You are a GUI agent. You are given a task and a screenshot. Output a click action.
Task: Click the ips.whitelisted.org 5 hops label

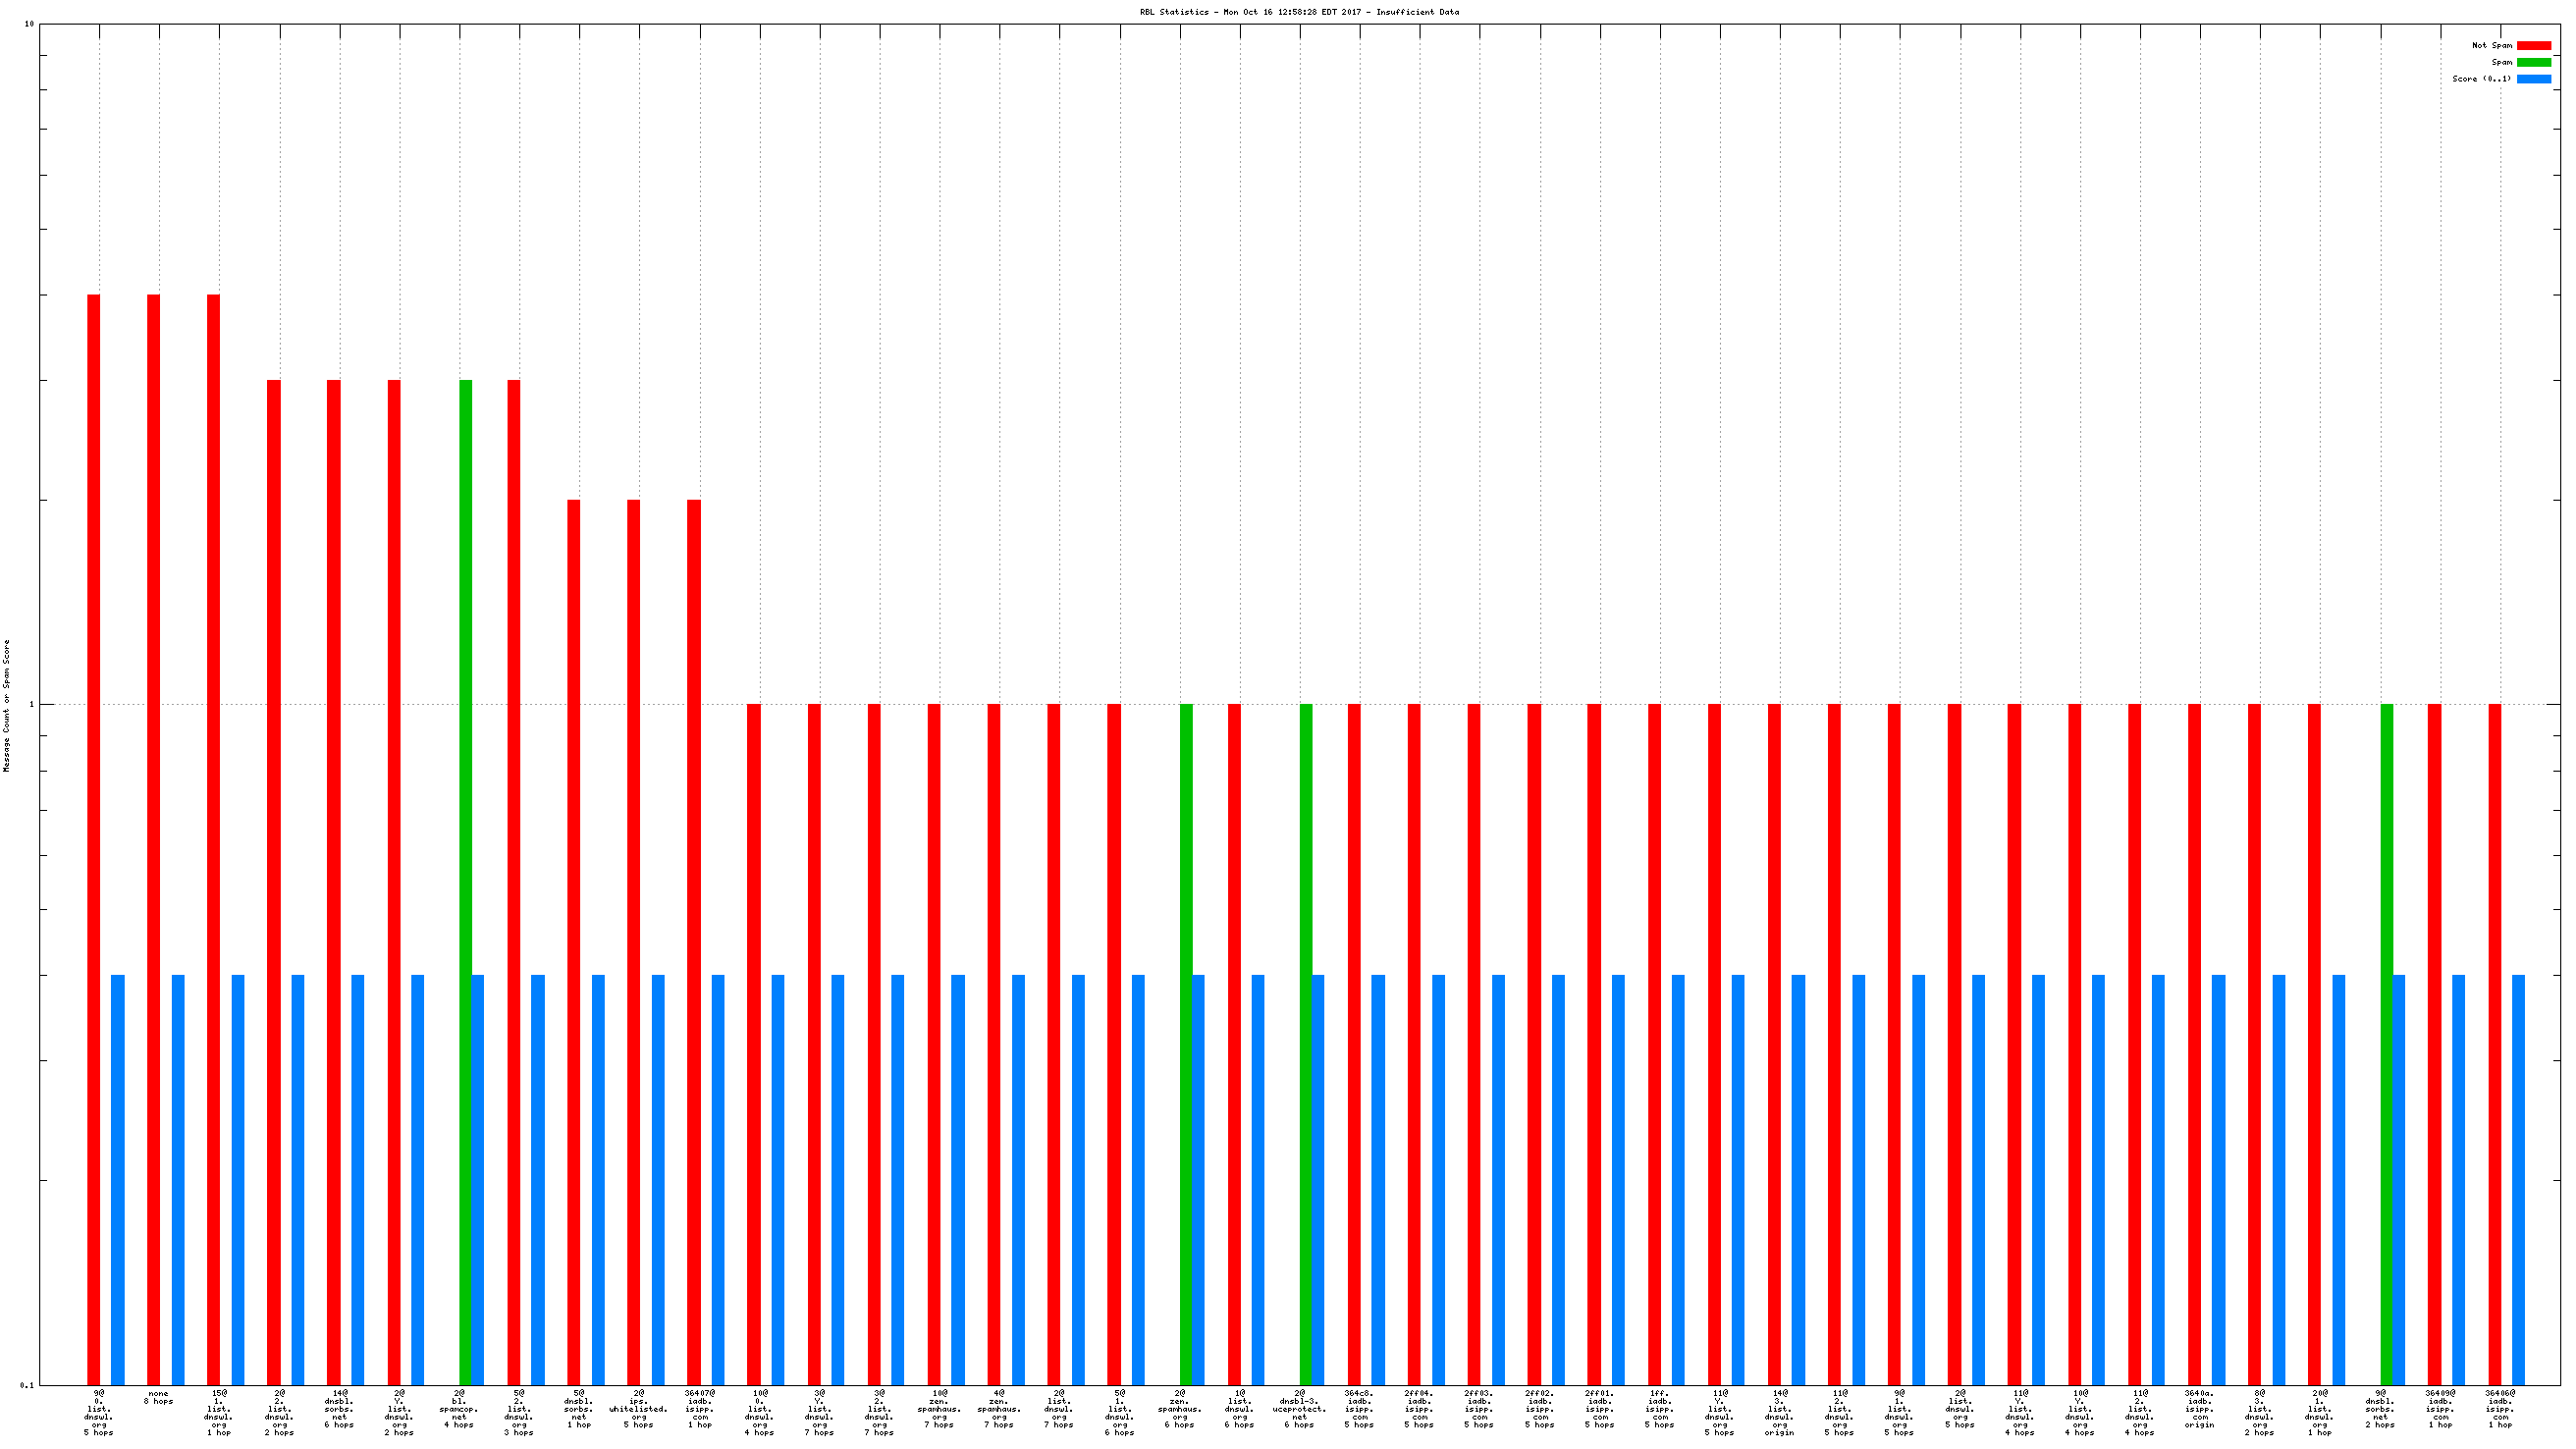tap(638, 1409)
